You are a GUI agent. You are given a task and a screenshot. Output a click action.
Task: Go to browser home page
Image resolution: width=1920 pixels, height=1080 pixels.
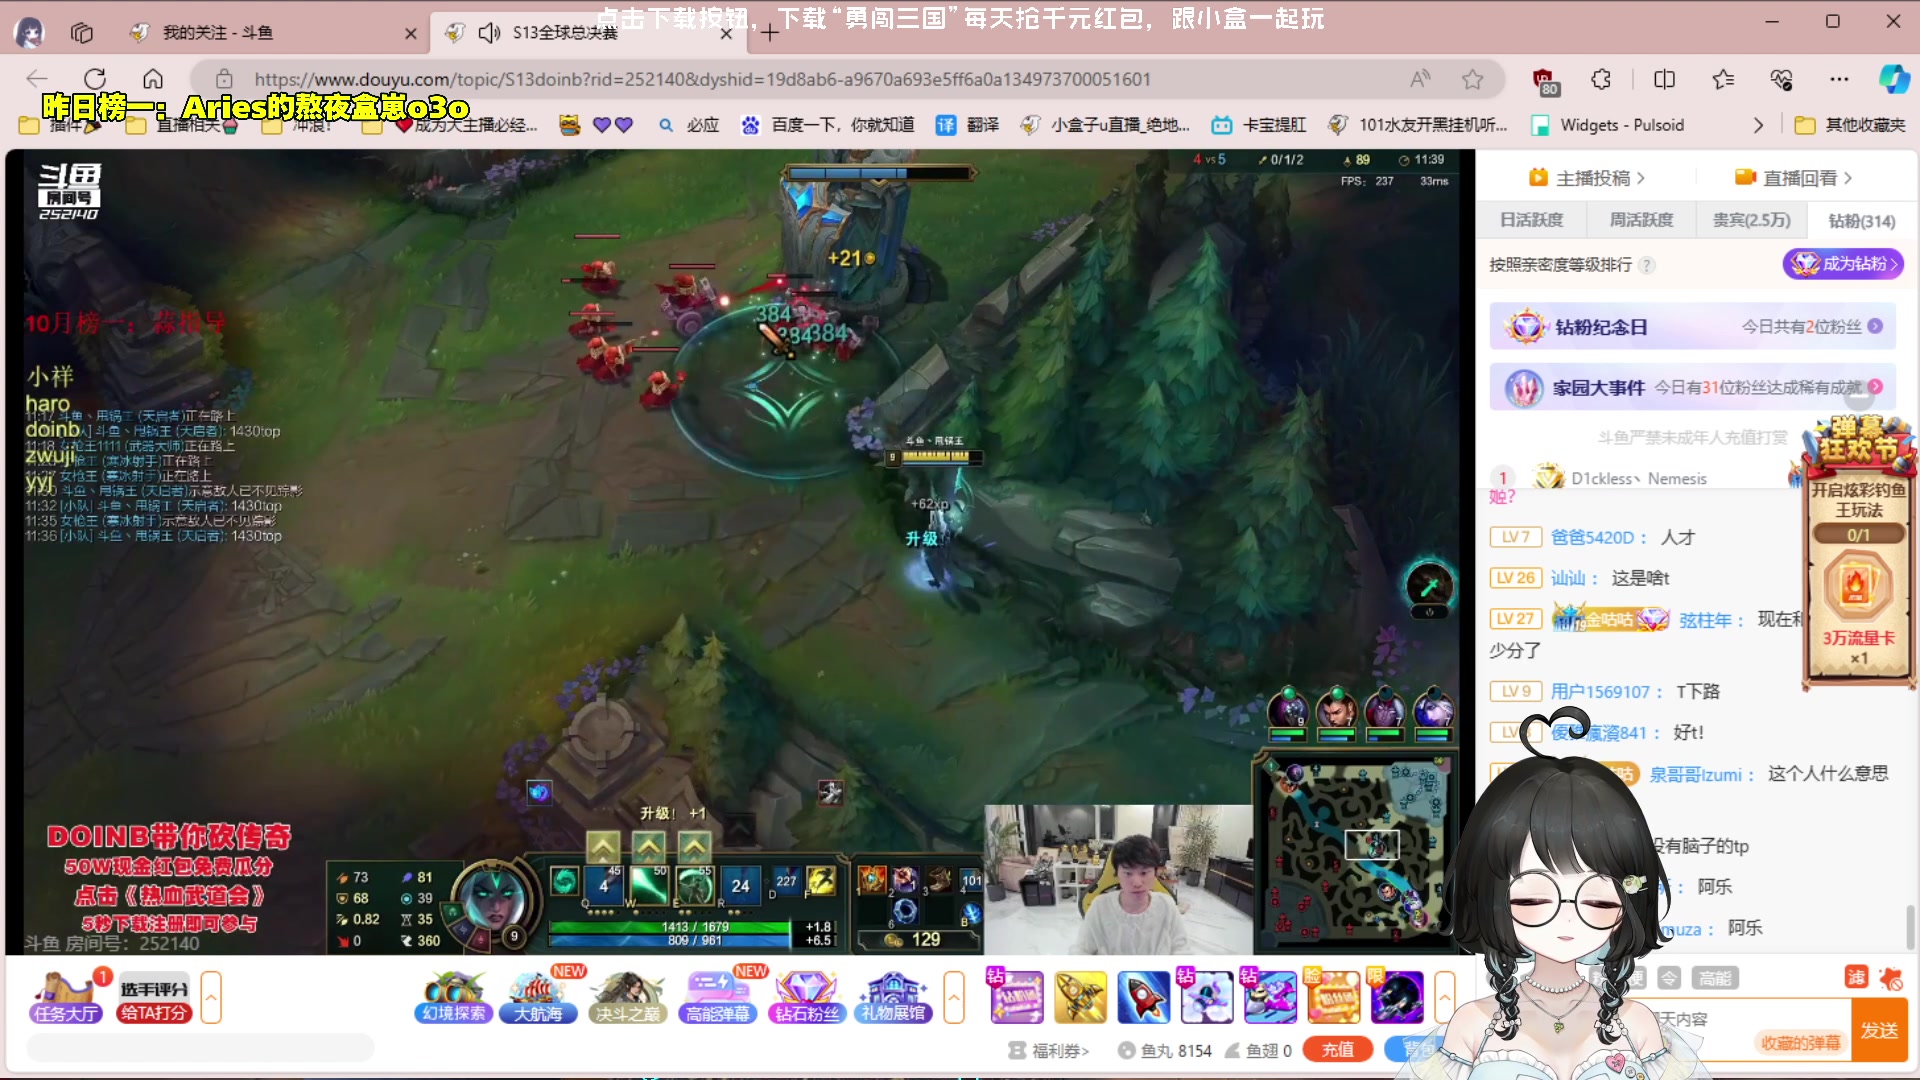point(153,79)
